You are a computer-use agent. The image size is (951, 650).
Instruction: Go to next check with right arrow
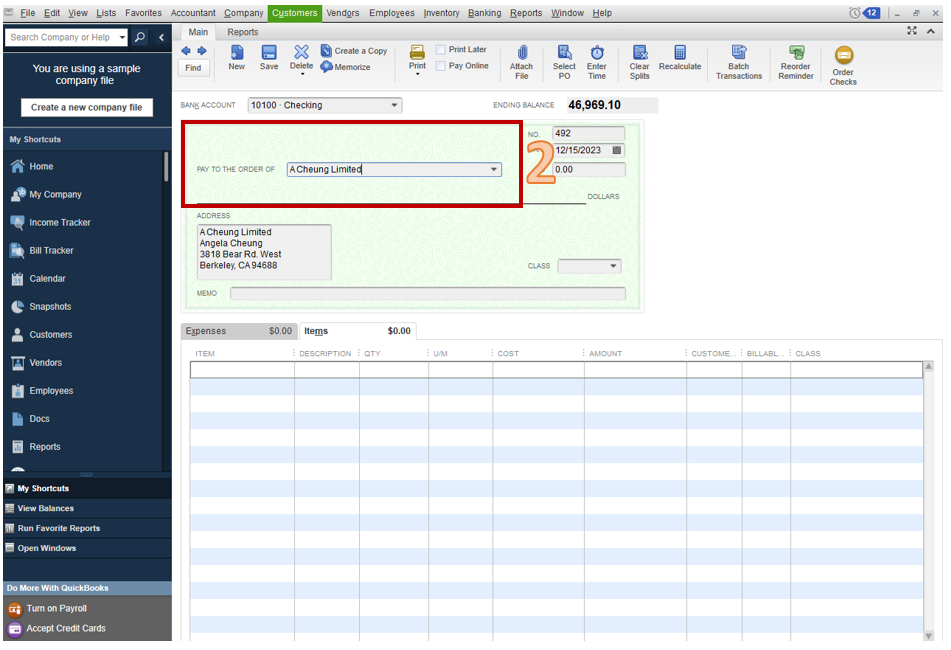point(202,51)
